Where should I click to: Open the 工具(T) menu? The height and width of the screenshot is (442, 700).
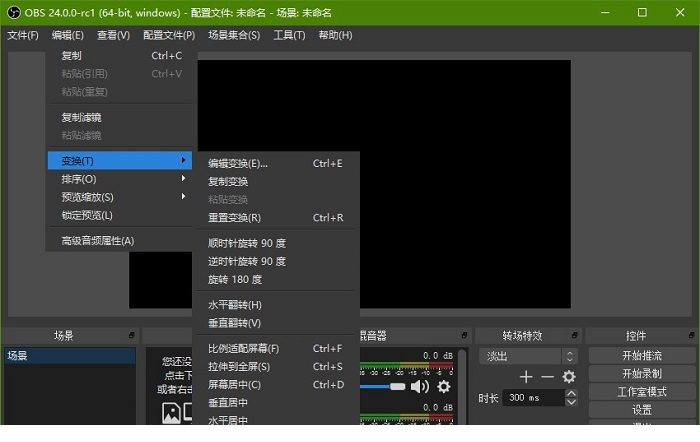[289, 35]
